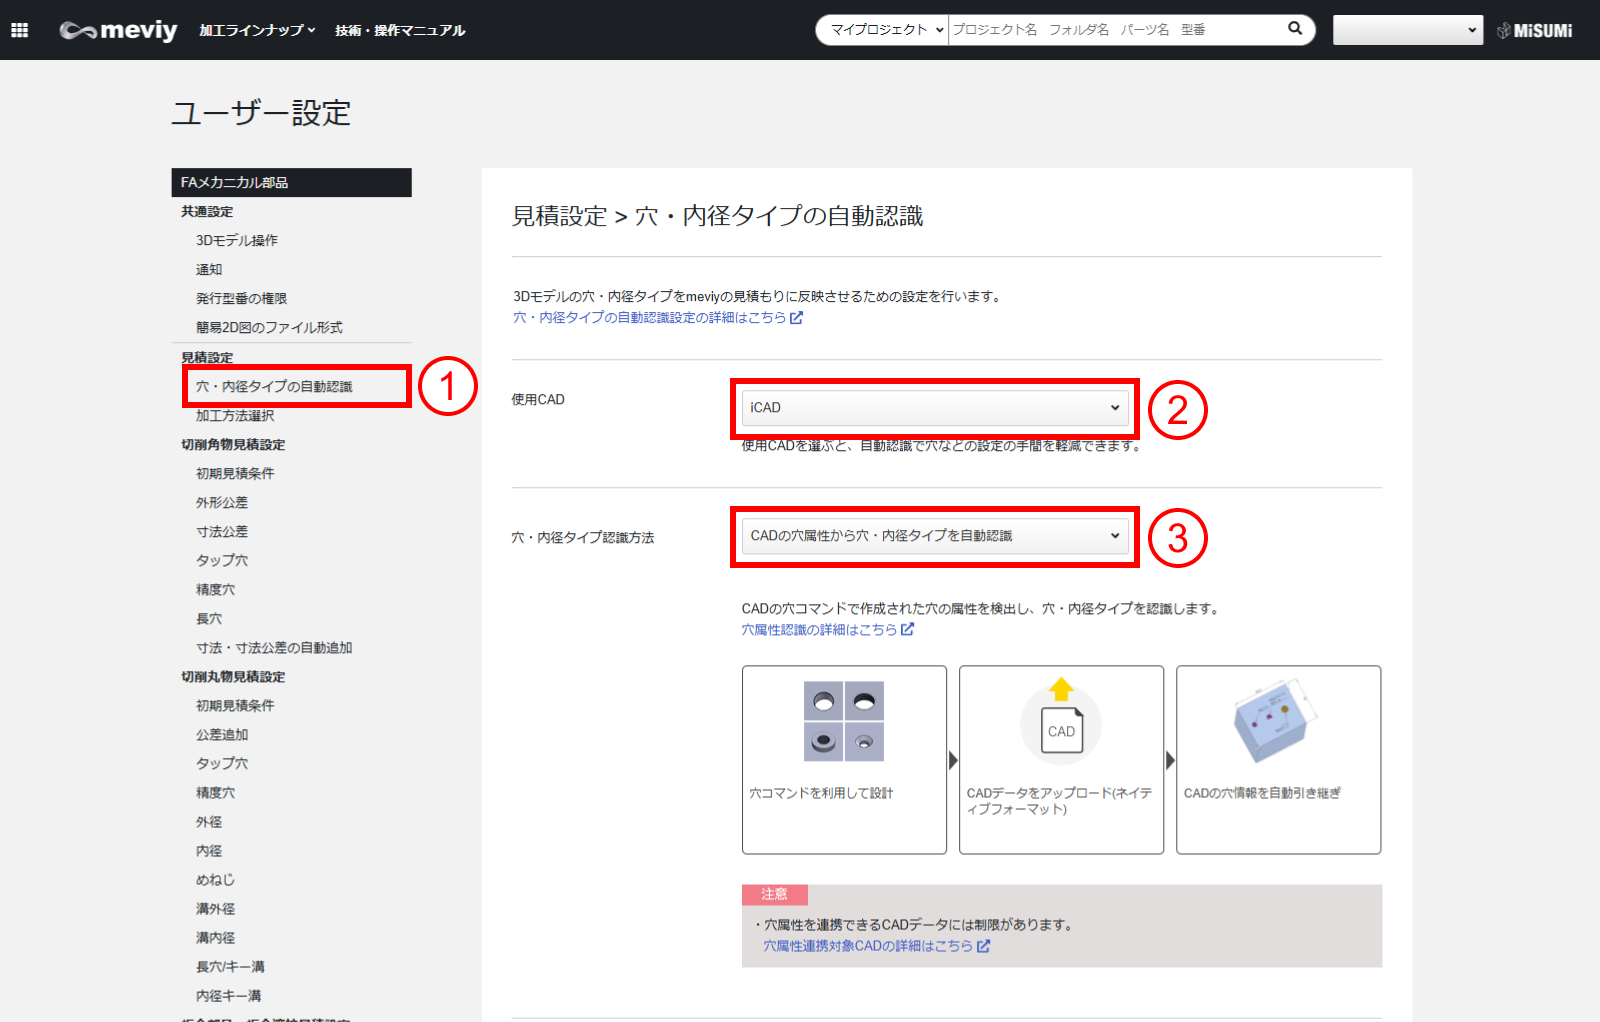
Task: Open 技術・操作マニュアル menu item
Action: point(400,31)
